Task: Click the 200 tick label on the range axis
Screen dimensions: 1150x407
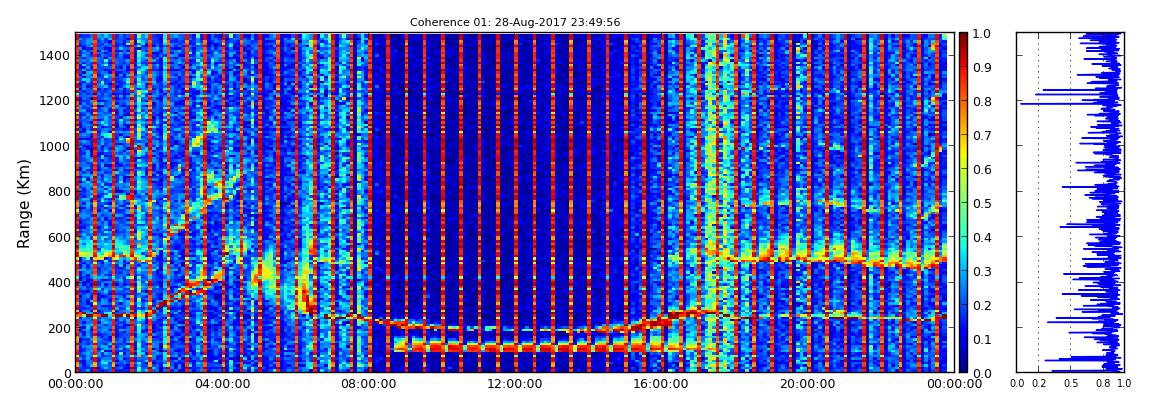Action: 60,328
